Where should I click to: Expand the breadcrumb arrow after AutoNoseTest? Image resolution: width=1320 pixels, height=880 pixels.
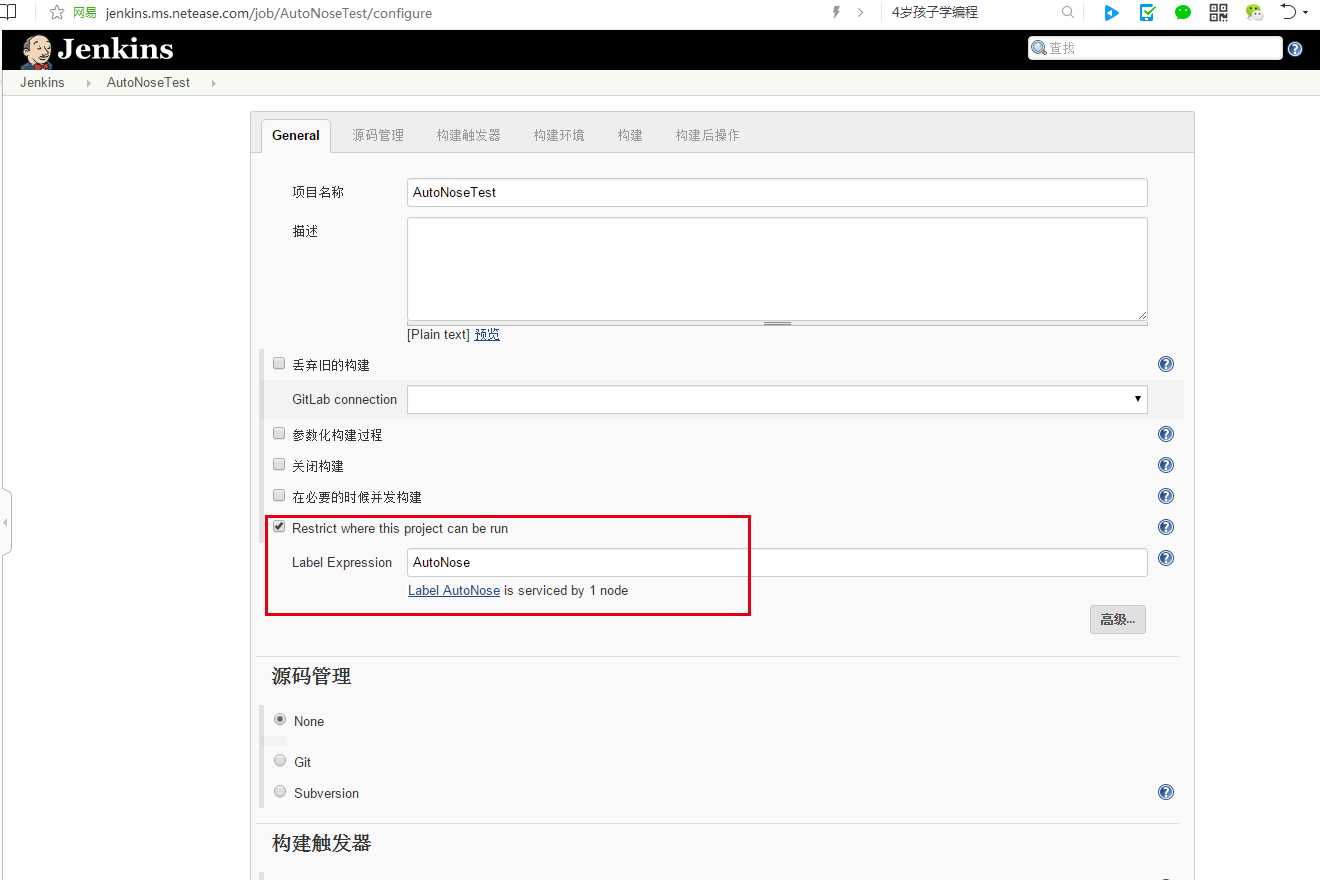(214, 83)
